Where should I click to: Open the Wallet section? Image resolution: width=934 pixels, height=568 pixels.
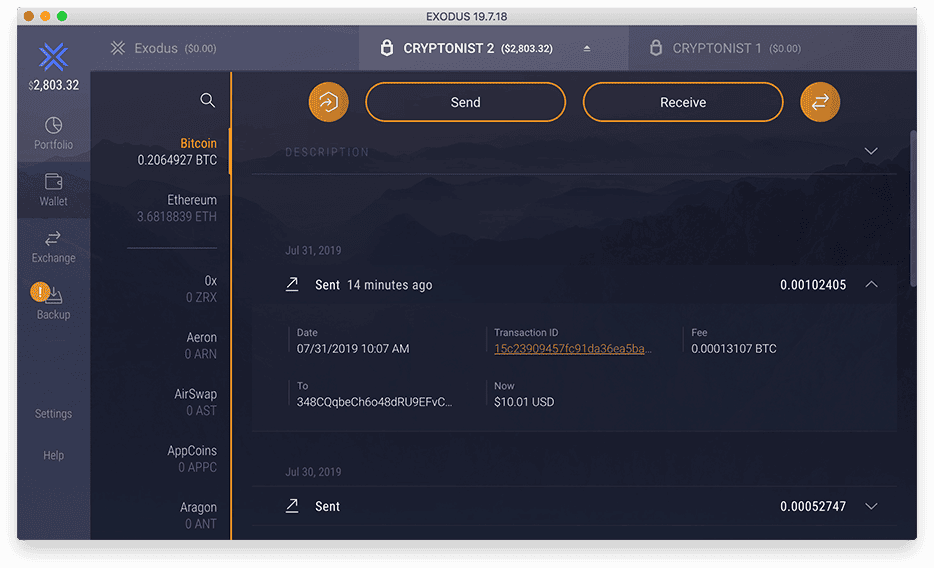click(x=54, y=190)
